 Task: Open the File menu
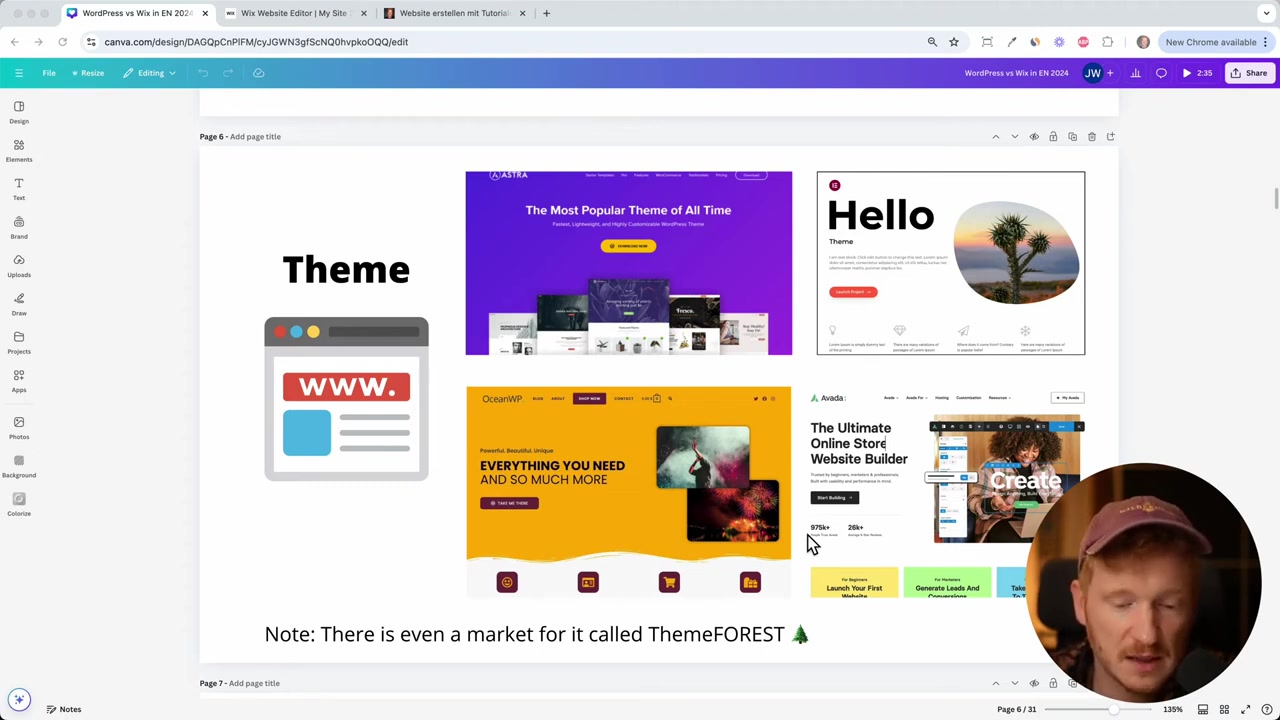coord(49,73)
